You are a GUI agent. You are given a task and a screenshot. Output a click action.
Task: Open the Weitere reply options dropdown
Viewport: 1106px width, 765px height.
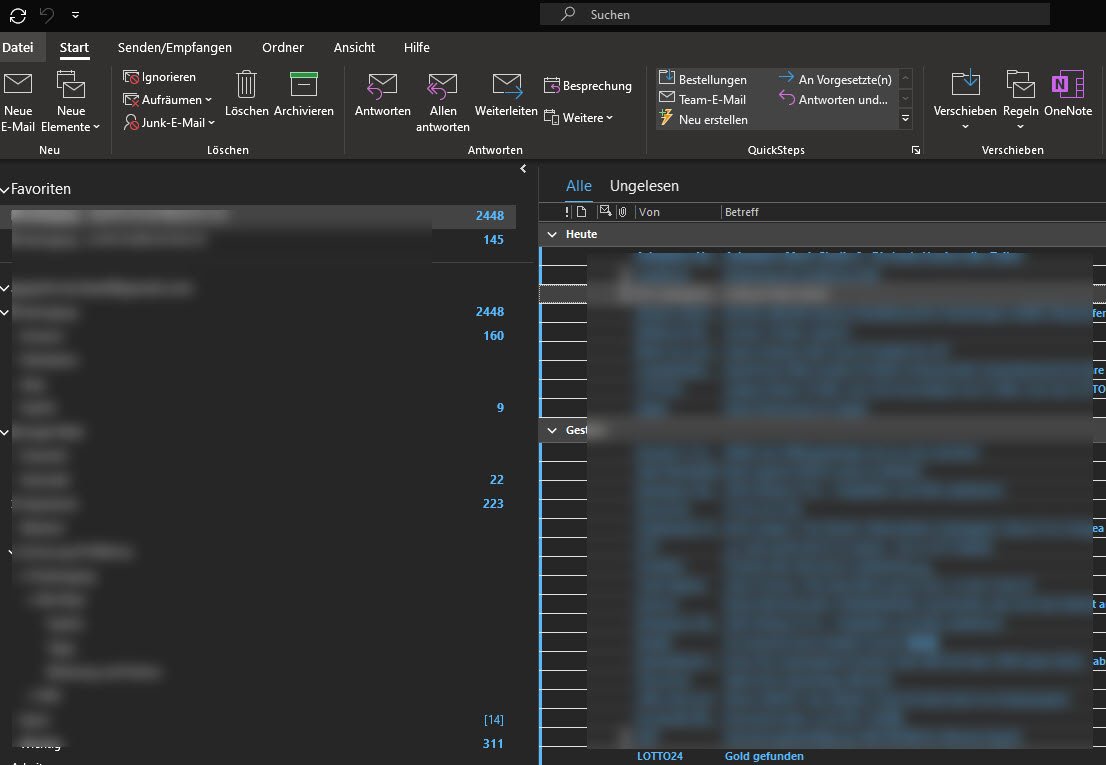pyautogui.click(x=578, y=118)
